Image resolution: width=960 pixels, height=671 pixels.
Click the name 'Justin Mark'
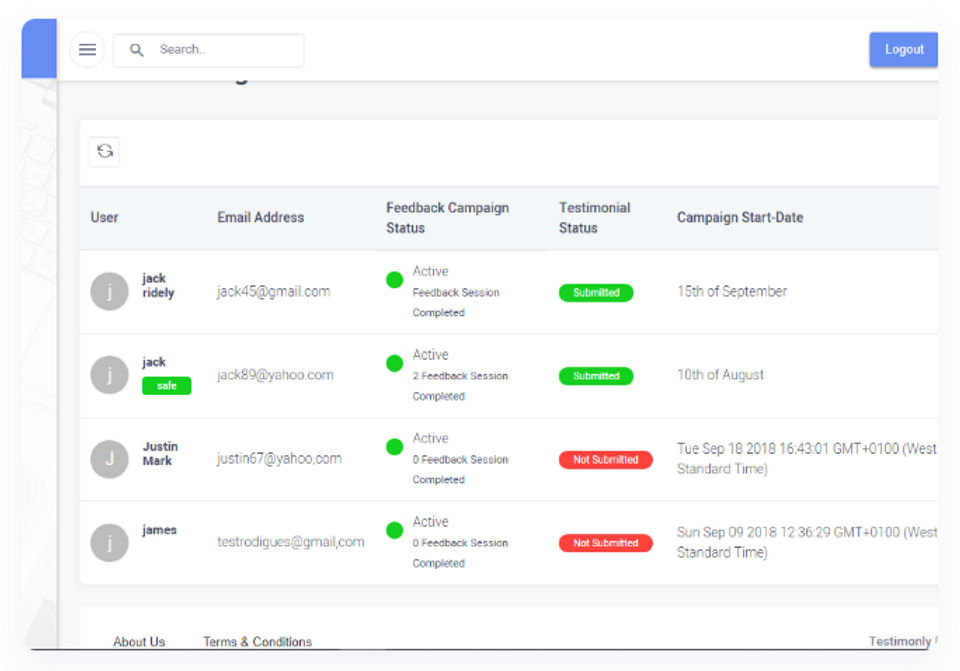pos(160,454)
